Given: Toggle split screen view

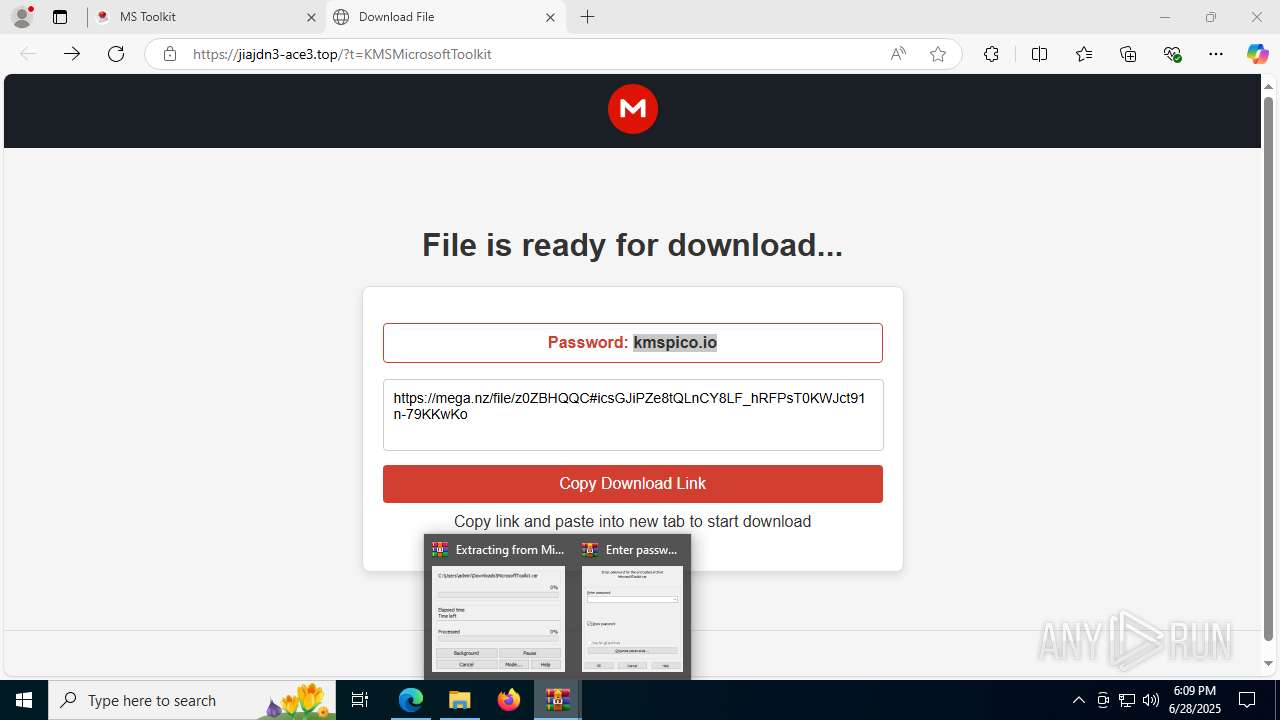Looking at the screenshot, I should pos(1040,54).
